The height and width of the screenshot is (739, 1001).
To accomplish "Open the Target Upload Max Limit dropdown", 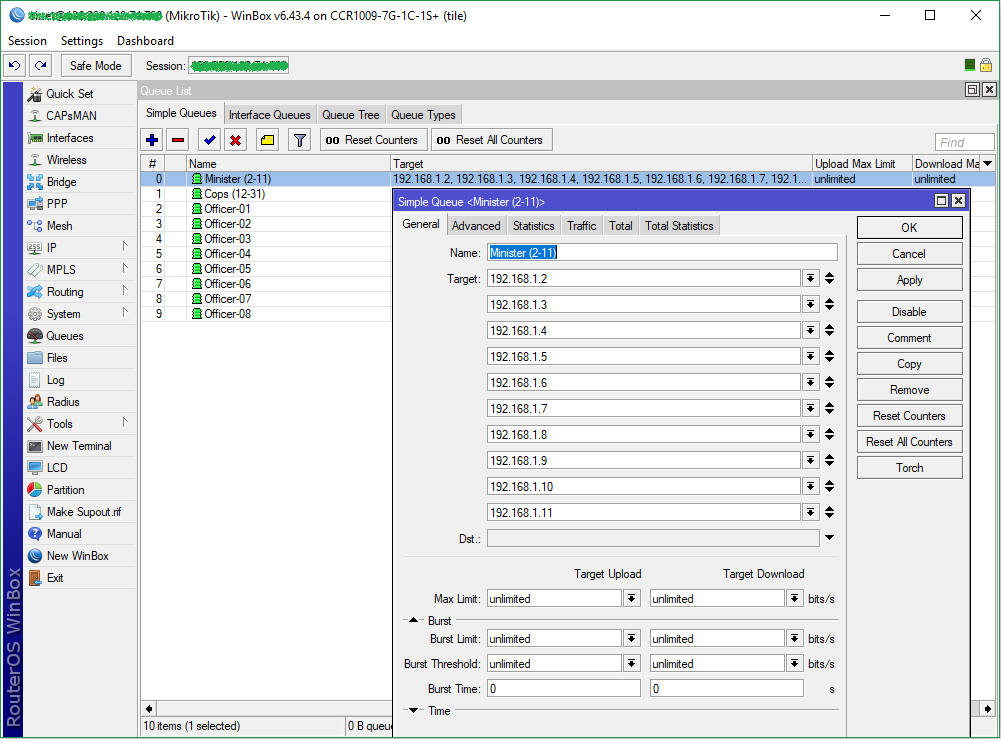I will (x=631, y=597).
